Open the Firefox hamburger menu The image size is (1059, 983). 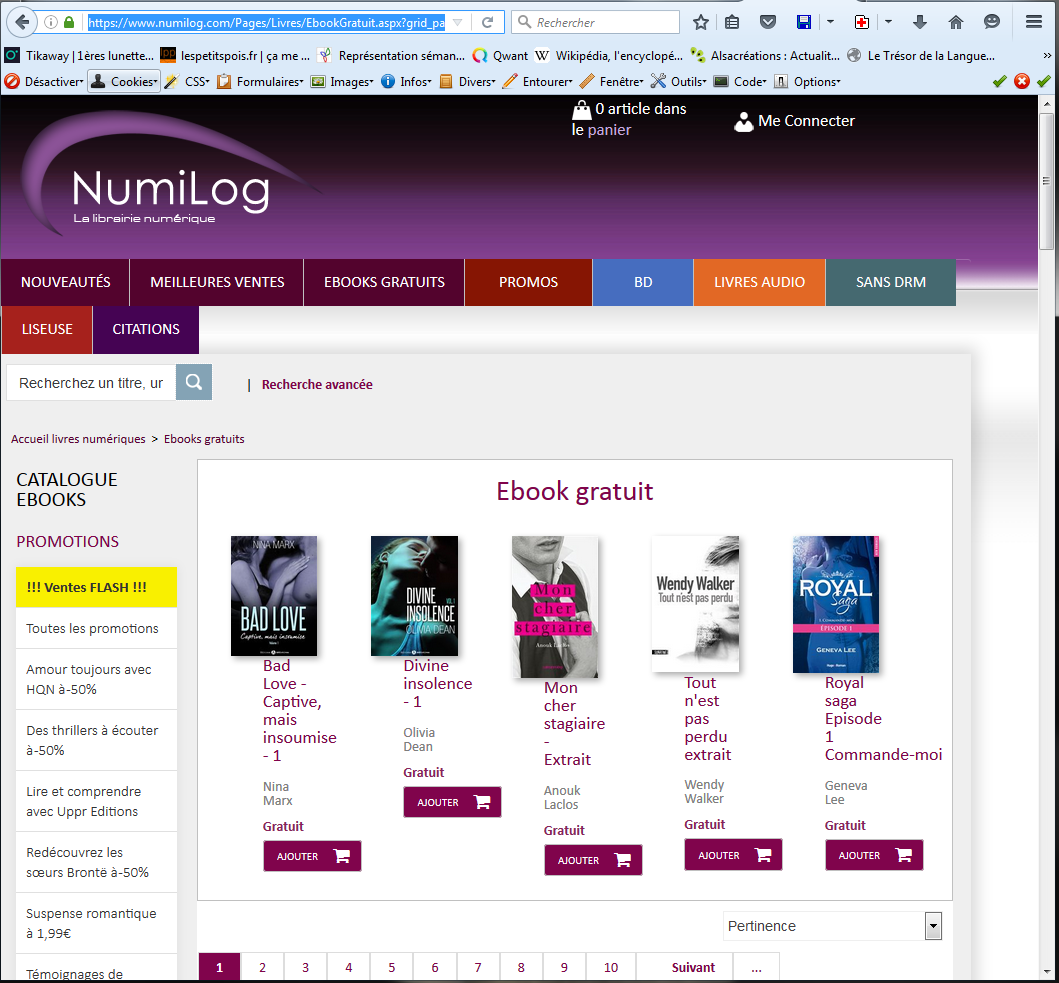[1033, 22]
